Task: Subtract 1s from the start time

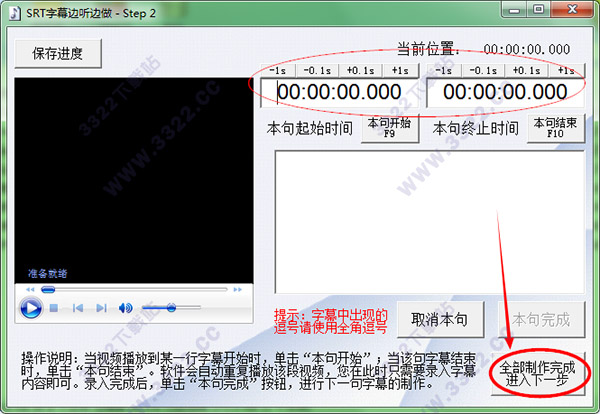Action: tap(278, 70)
